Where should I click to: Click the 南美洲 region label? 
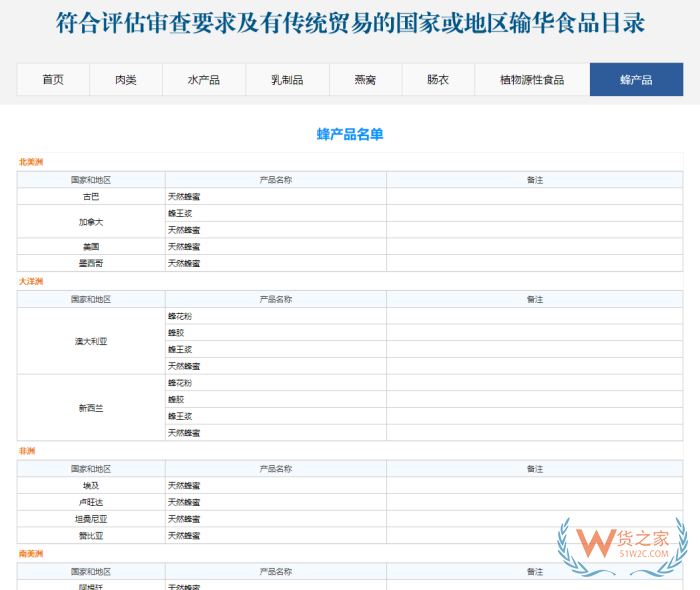[31, 554]
